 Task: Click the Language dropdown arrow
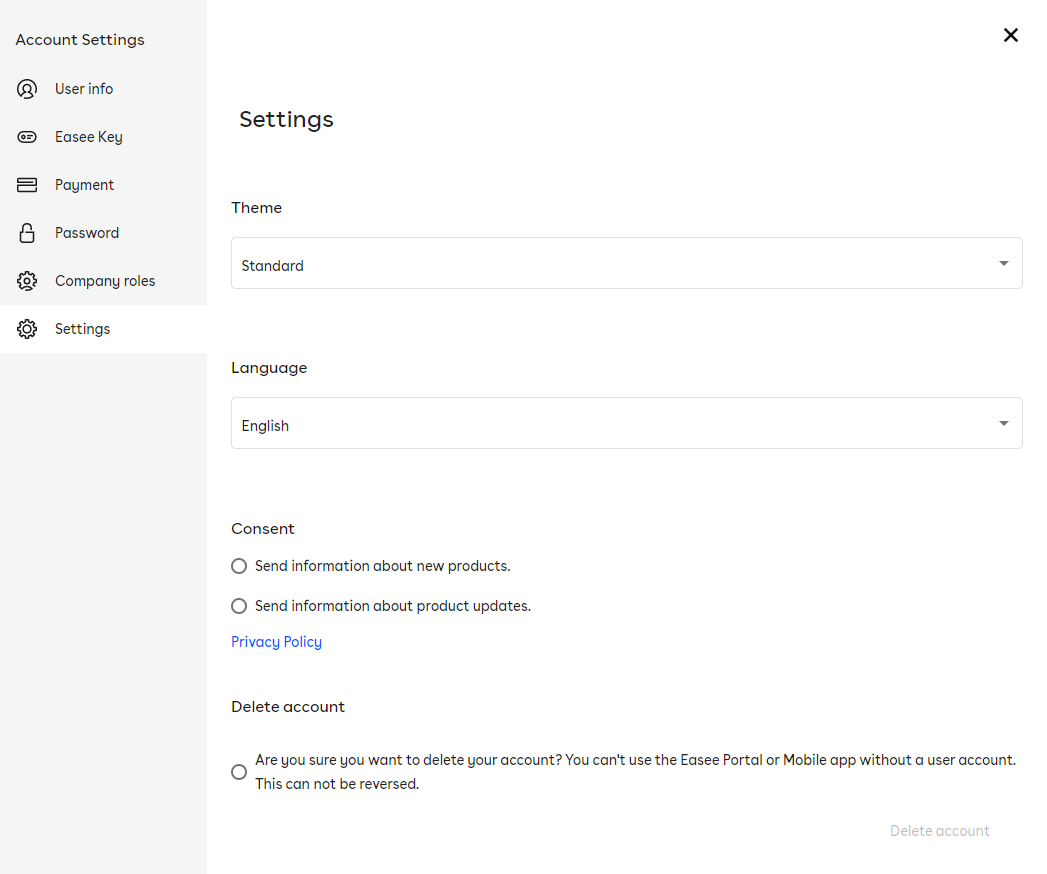(x=1003, y=423)
